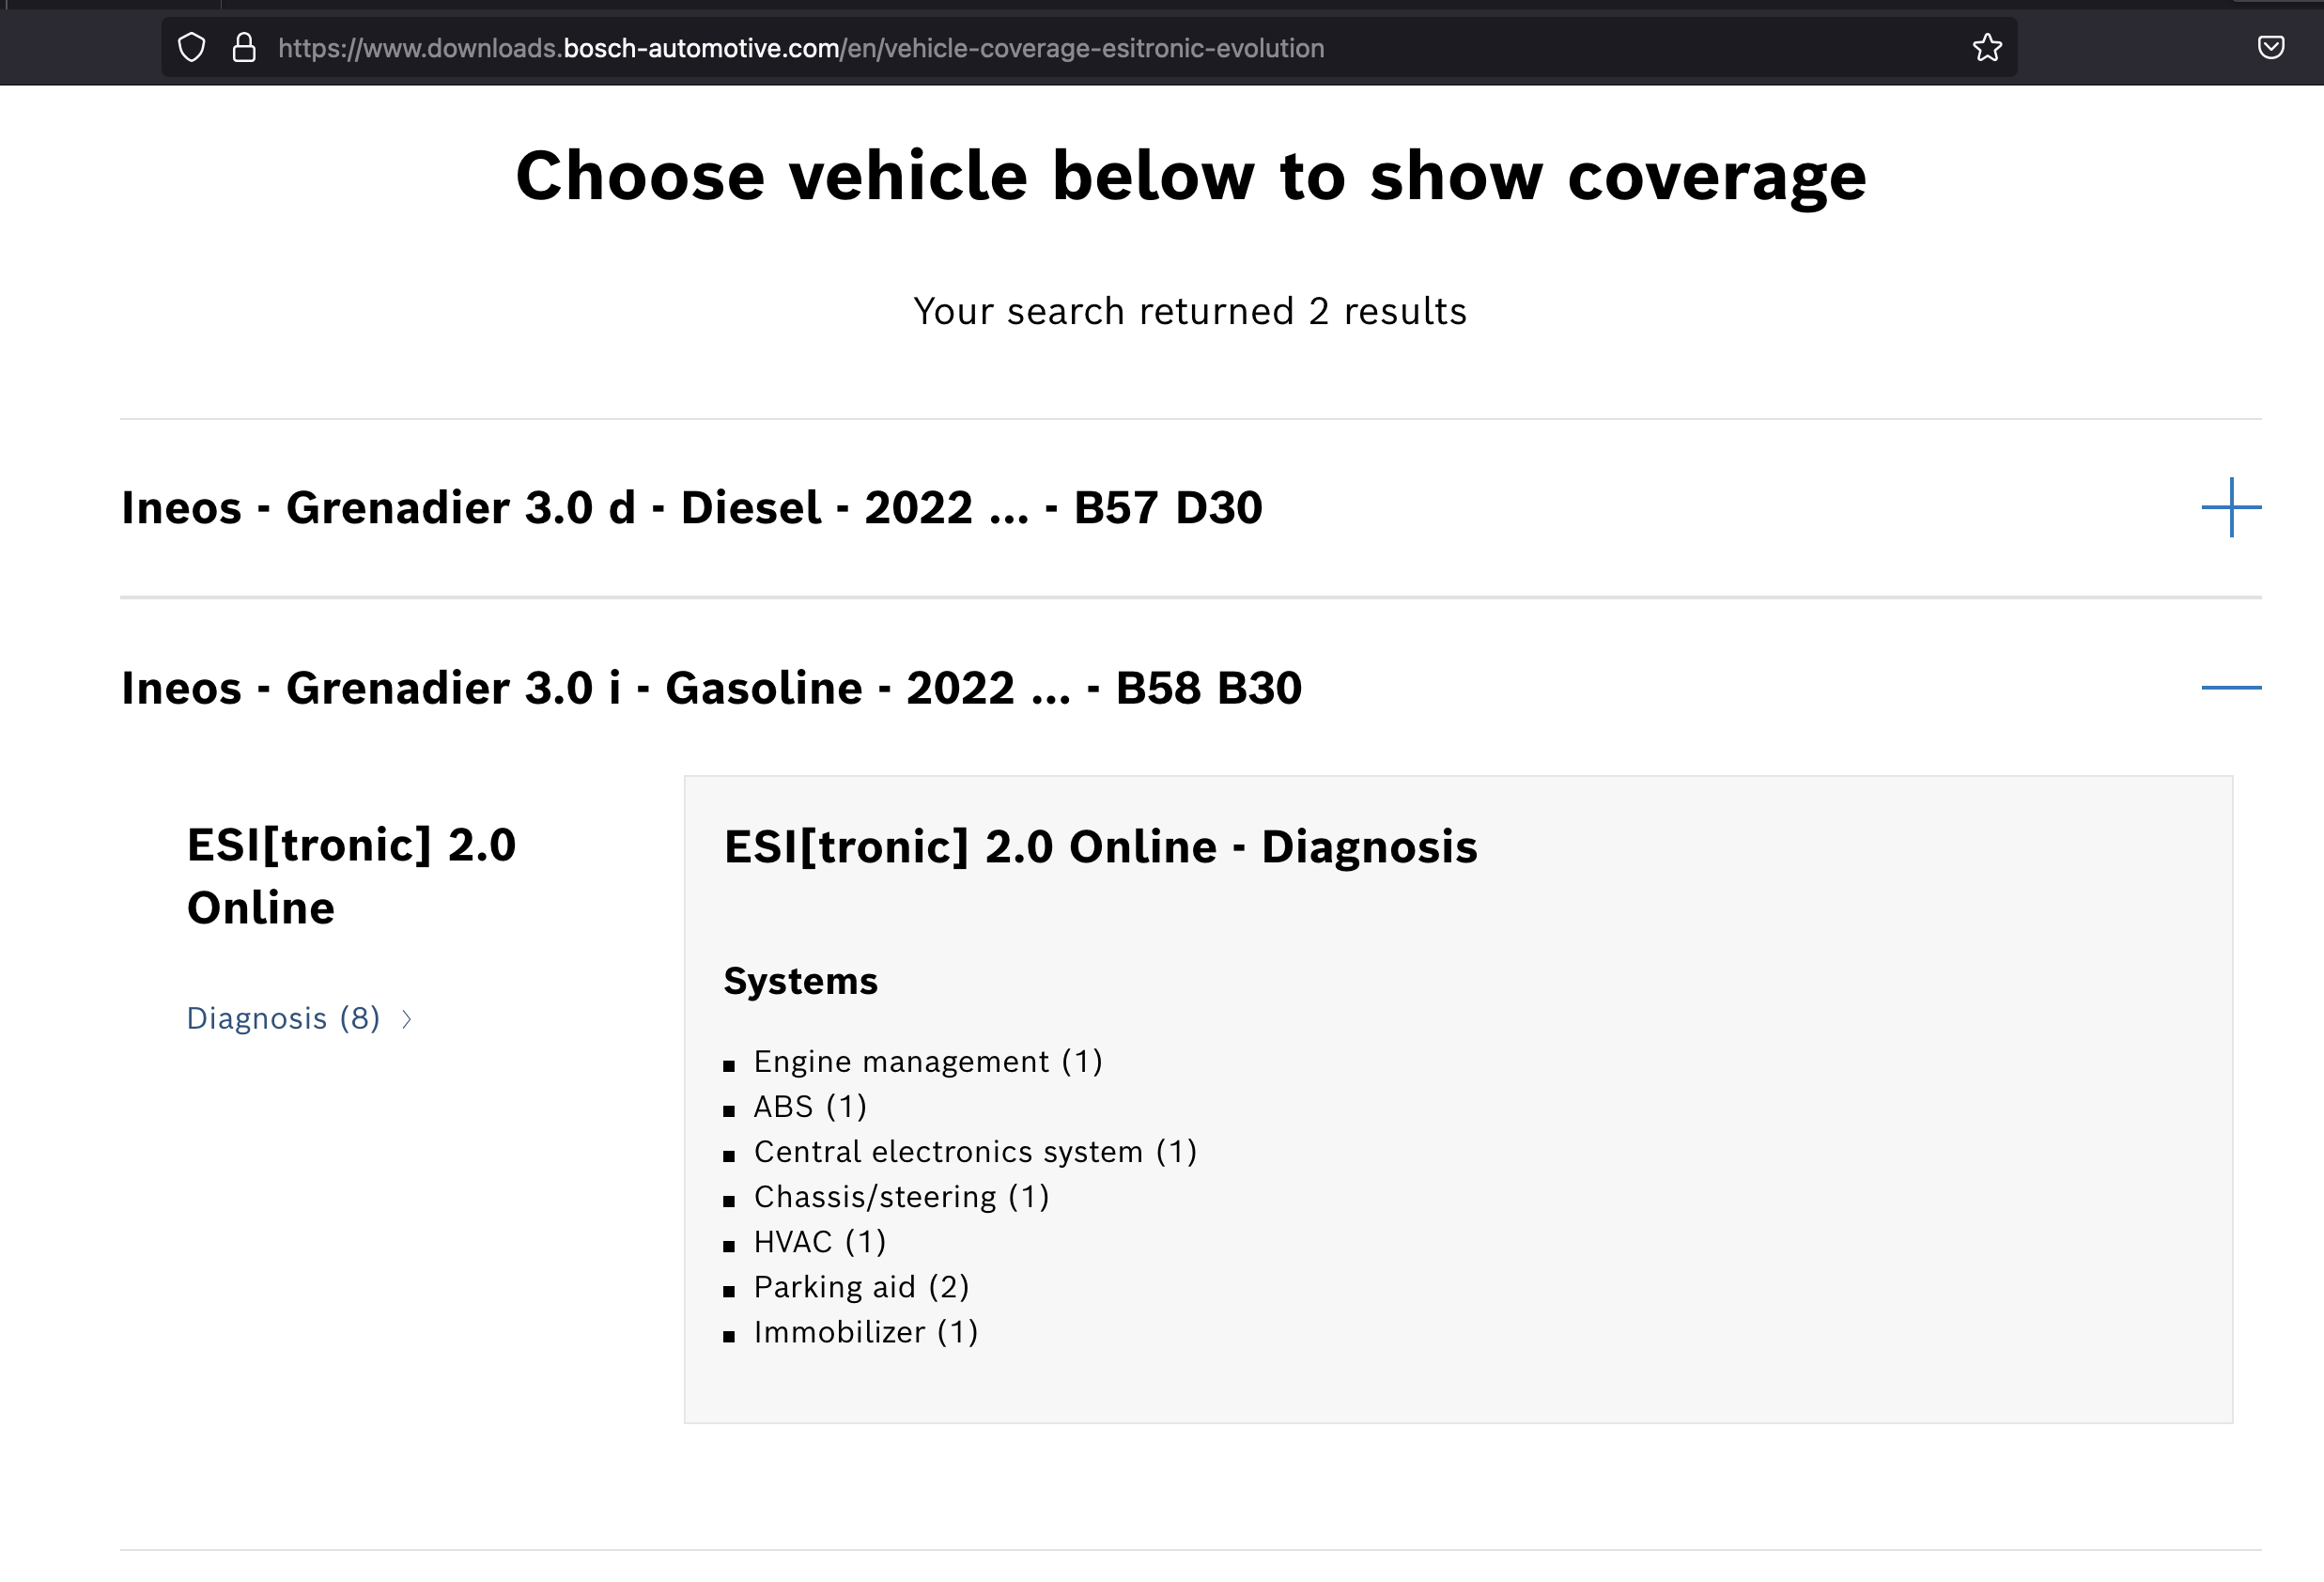This screenshot has height=1582, width=2324.
Task: Open the Diagnosis (8) link
Action: 283,1018
